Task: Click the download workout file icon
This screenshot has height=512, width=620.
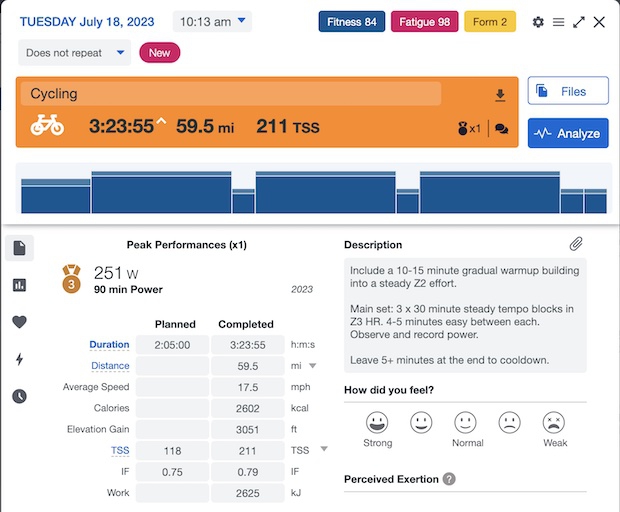Action: [501, 96]
